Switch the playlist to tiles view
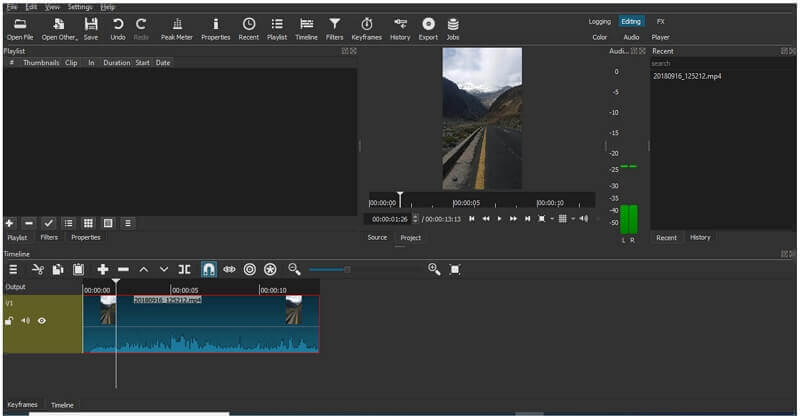Screen dimensions: 800x419 (88, 223)
